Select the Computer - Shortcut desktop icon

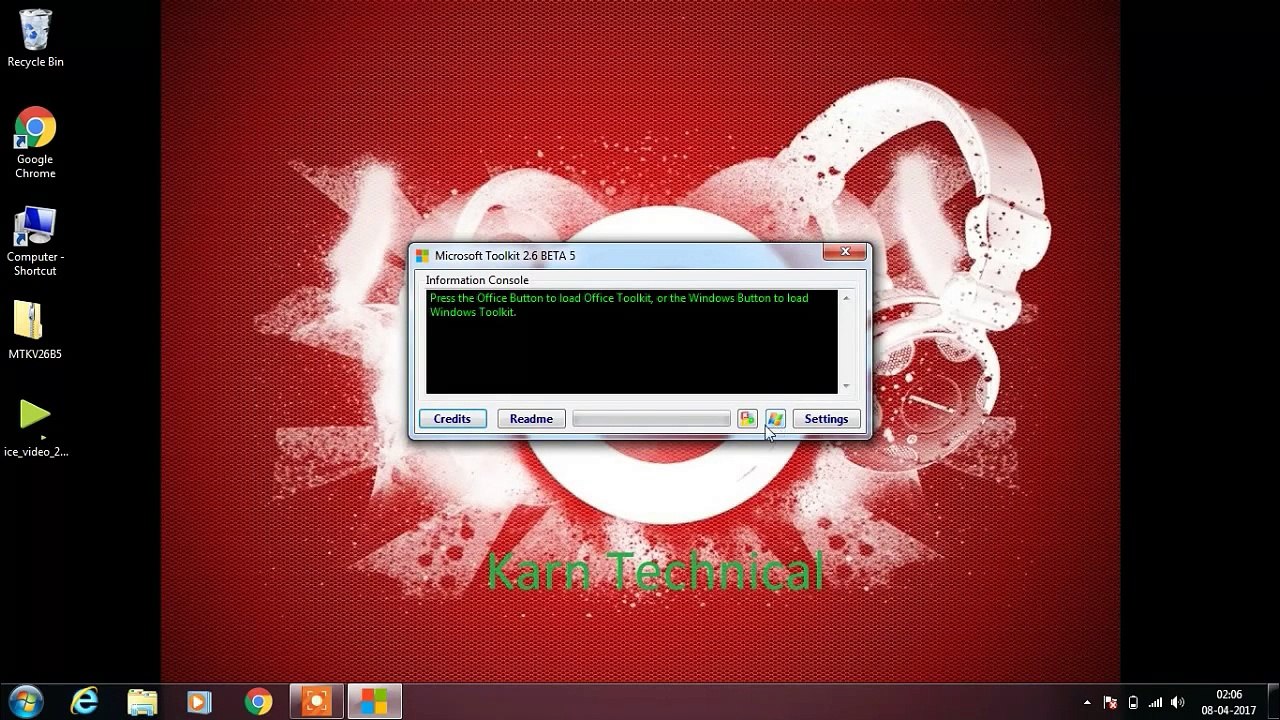tap(35, 241)
